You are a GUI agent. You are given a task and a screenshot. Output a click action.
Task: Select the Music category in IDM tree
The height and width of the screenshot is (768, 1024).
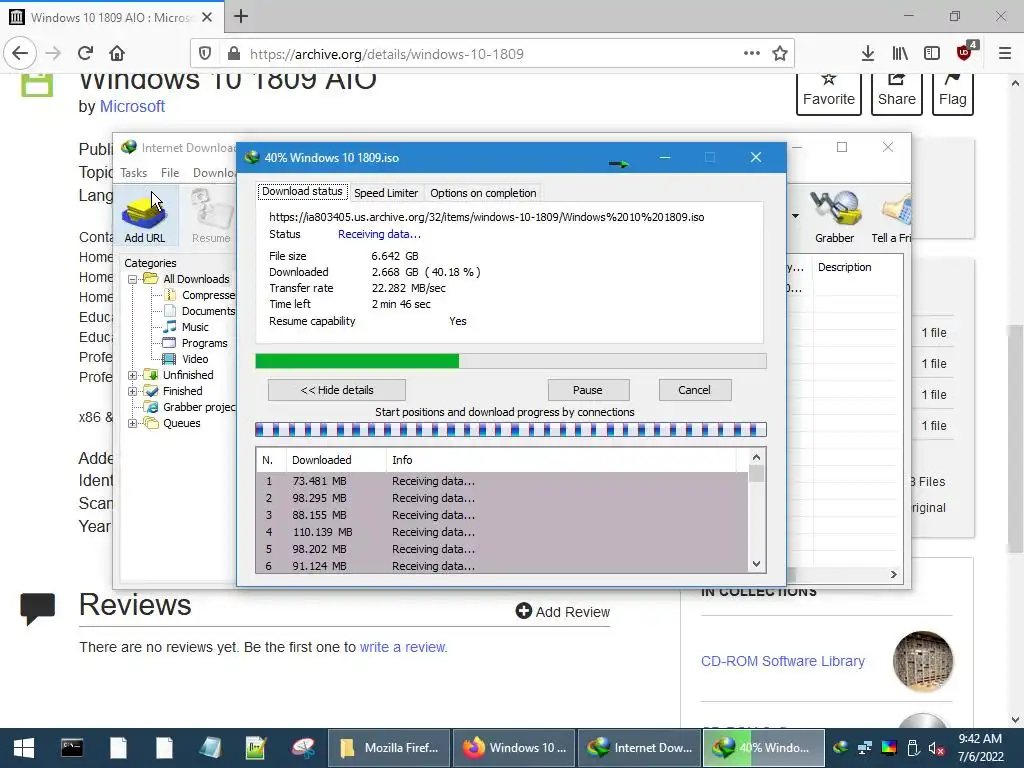(x=195, y=327)
